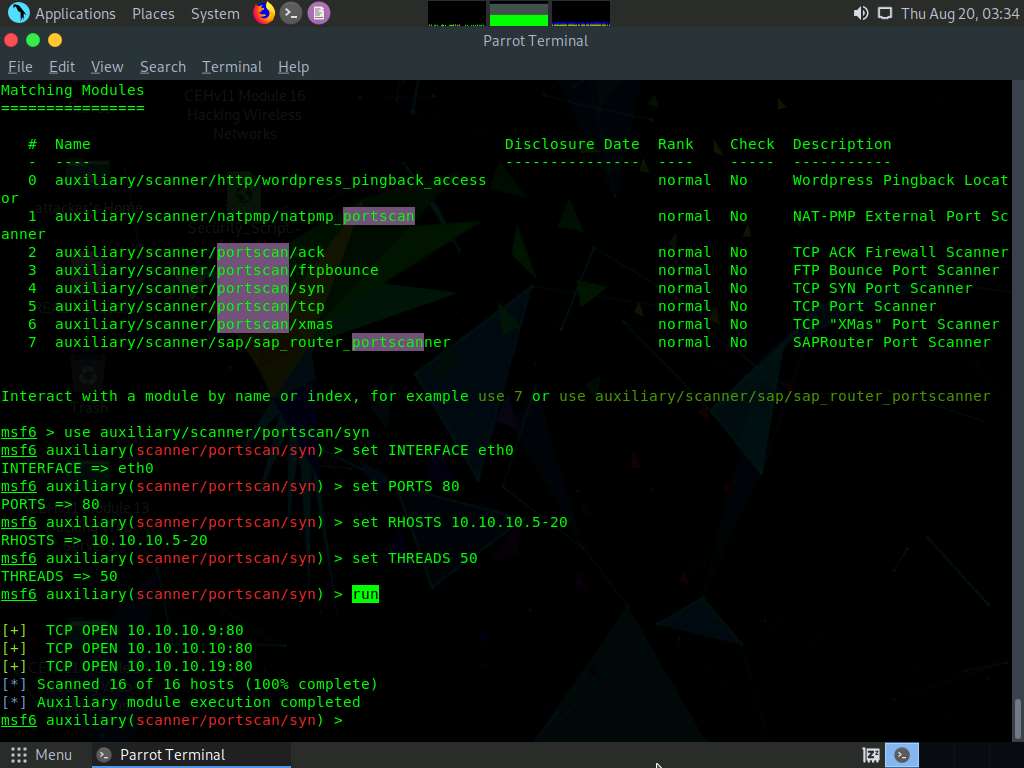Click the red close window button
Viewport: 1024px width, 768px height.
(x=10, y=40)
